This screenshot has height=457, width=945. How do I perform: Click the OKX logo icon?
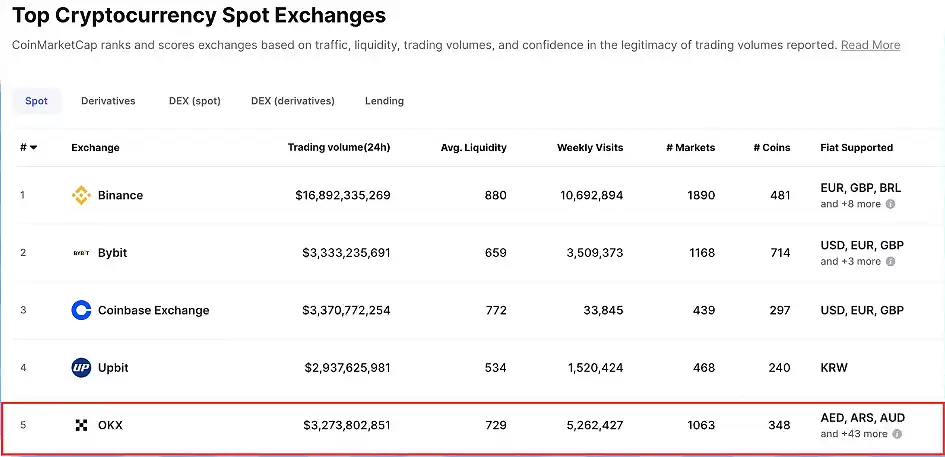tap(82, 425)
